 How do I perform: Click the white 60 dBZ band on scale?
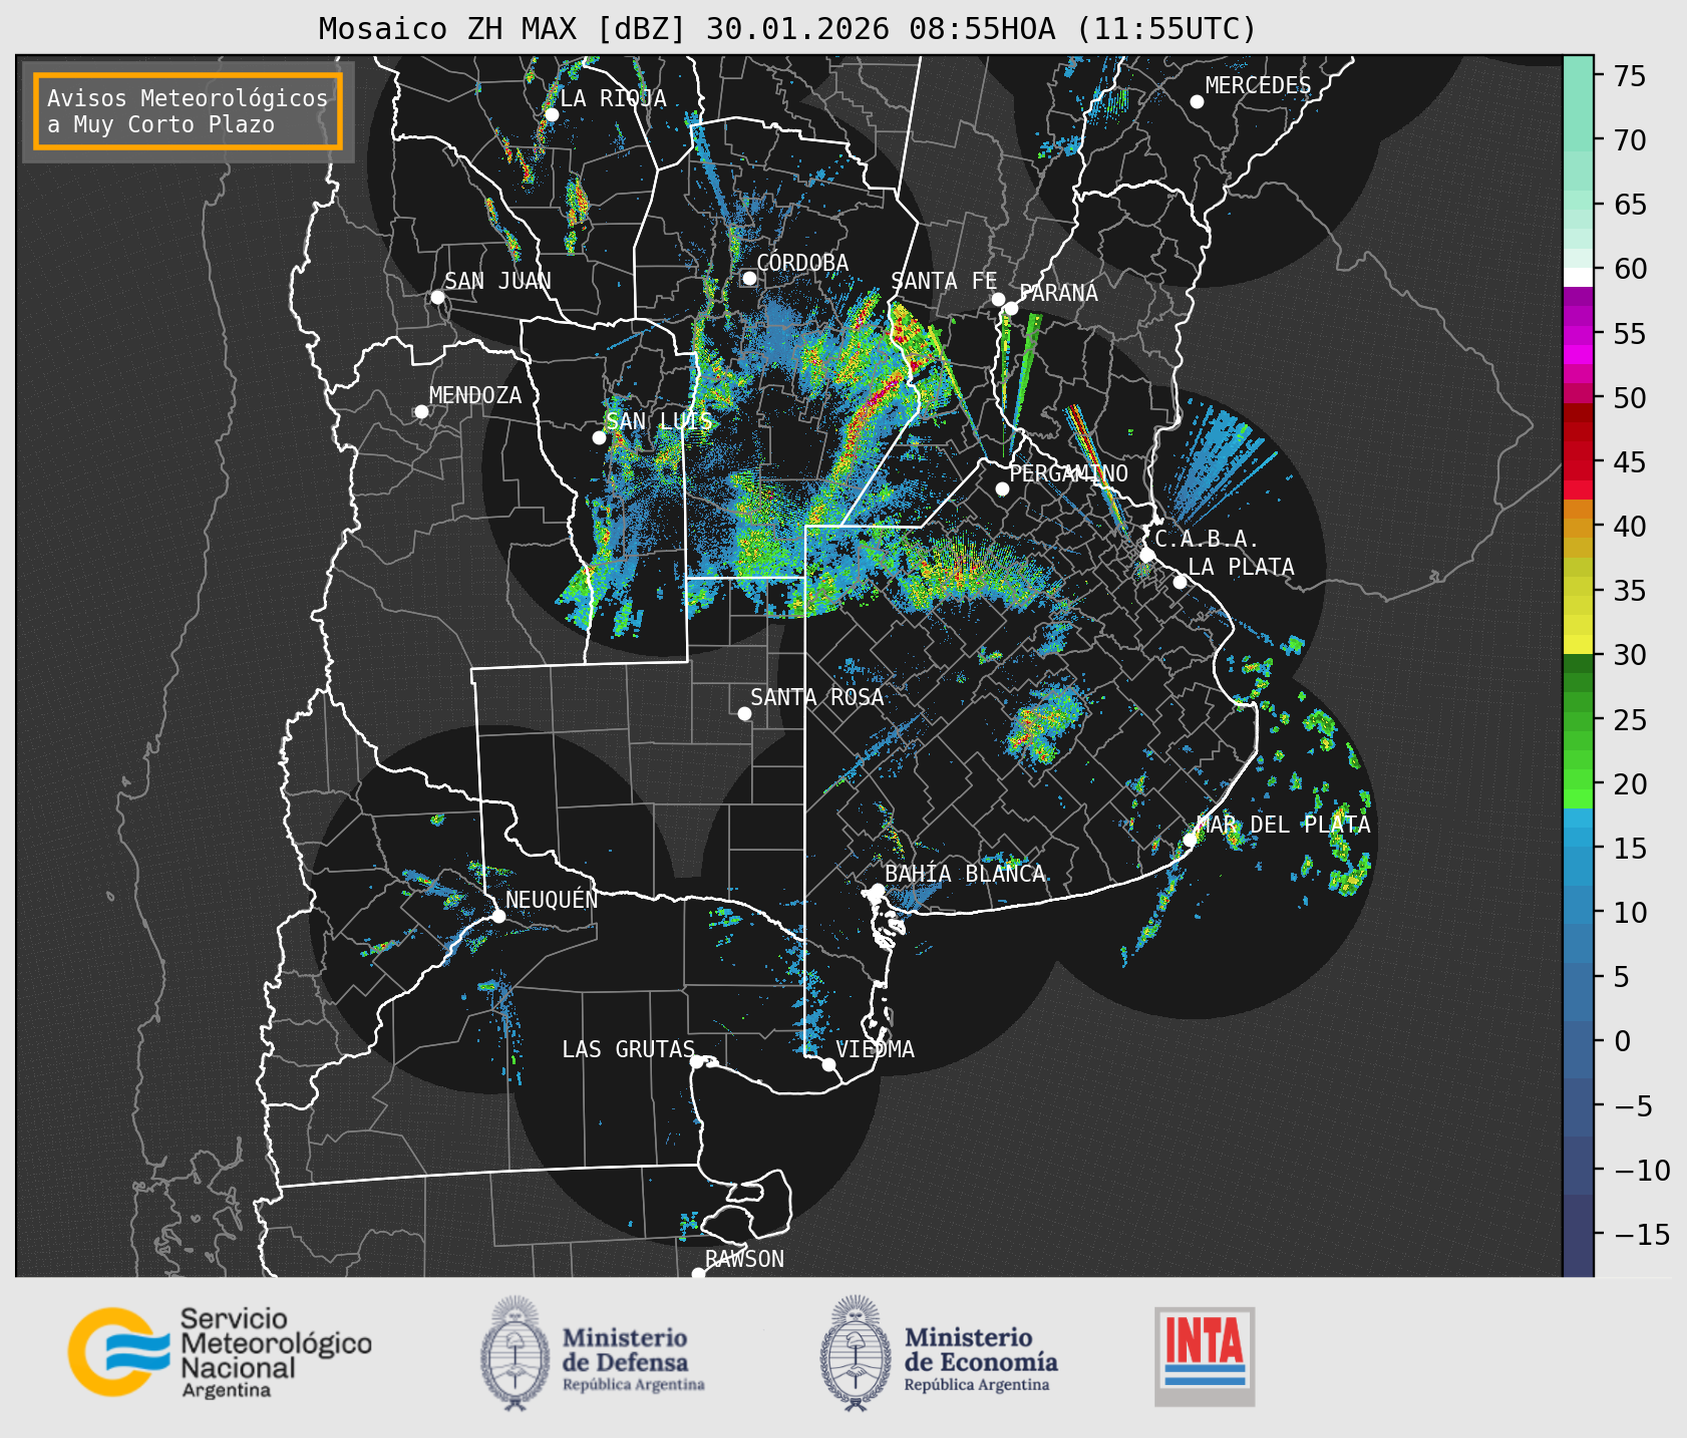(1577, 275)
